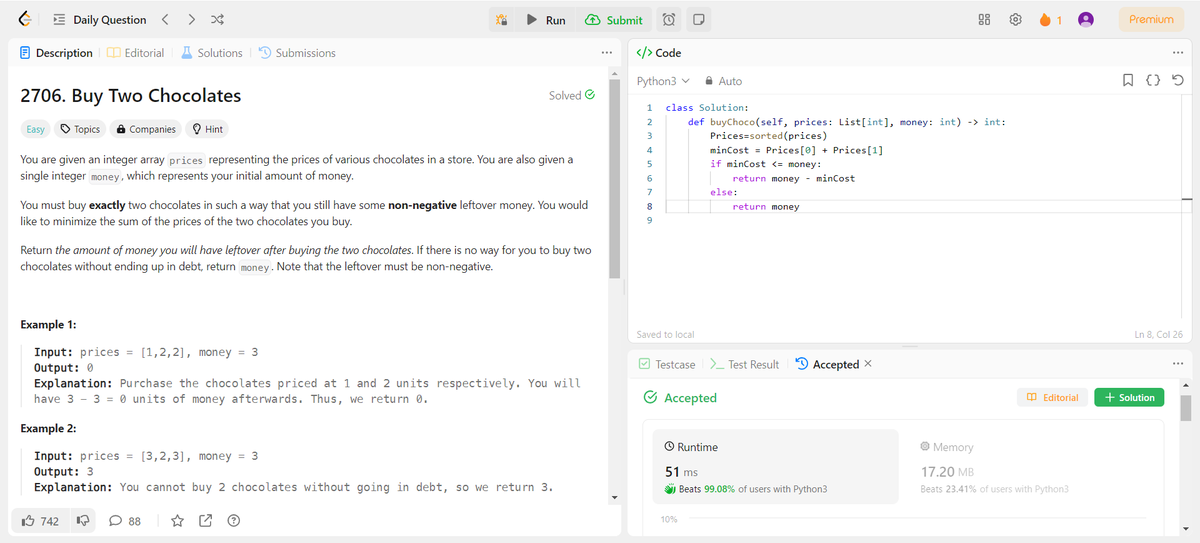The image size is (1200, 543).
Task: Click the 'Ln 8, Col 26' status text
Action: coord(1159,334)
